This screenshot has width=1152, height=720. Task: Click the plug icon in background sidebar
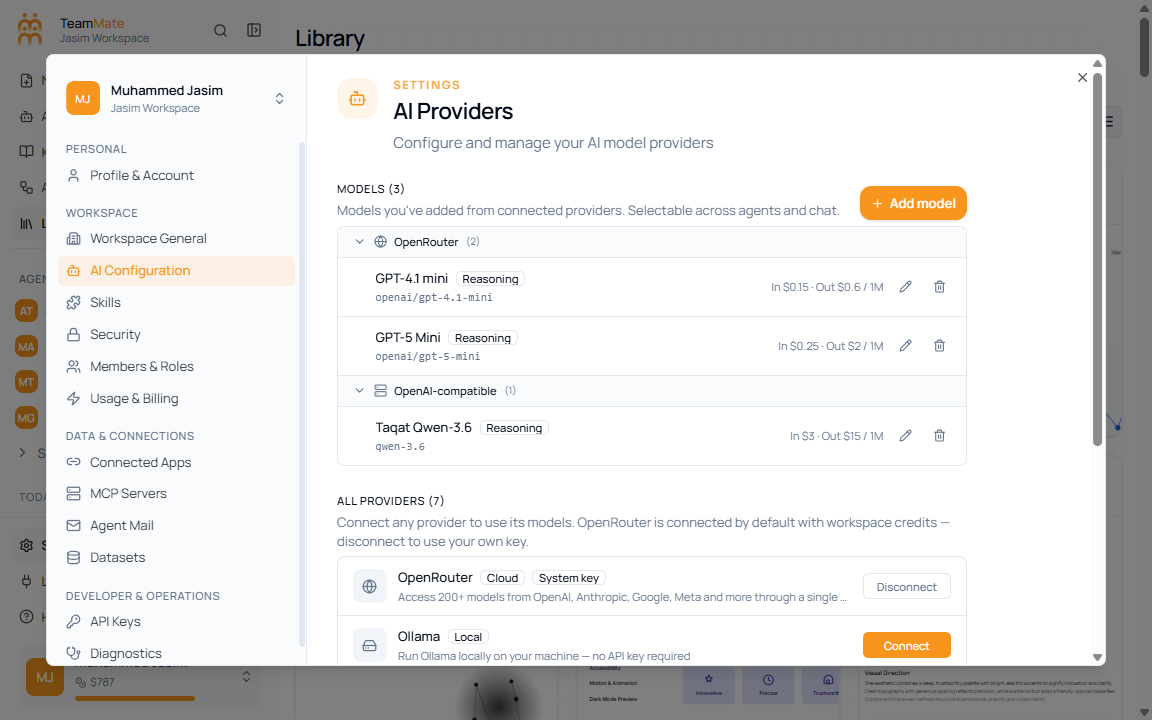26,581
